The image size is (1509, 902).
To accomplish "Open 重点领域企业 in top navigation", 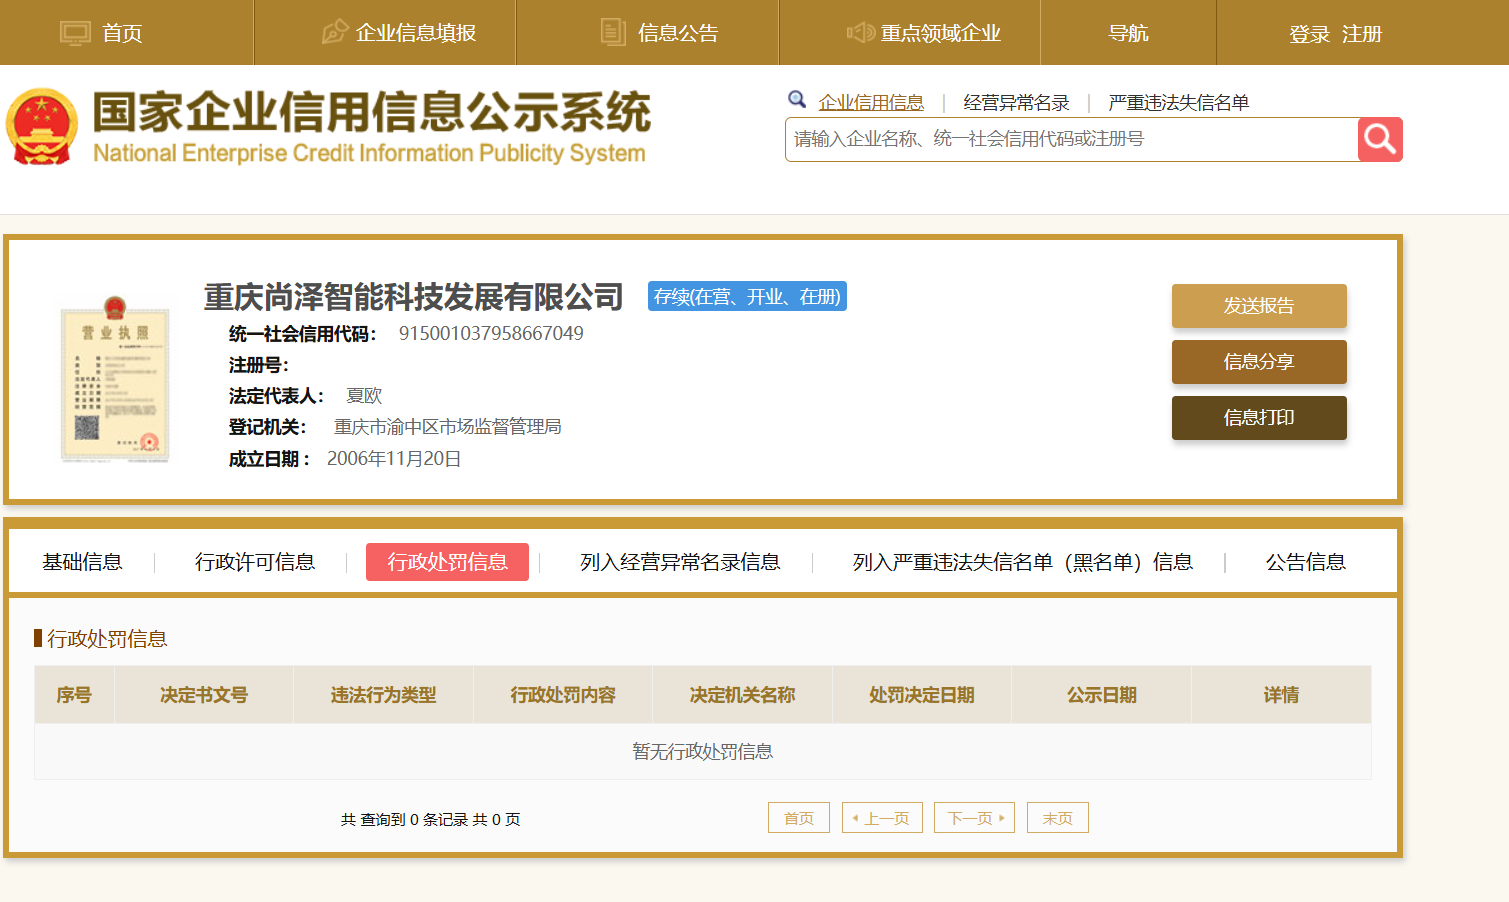I will pos(940,33).
